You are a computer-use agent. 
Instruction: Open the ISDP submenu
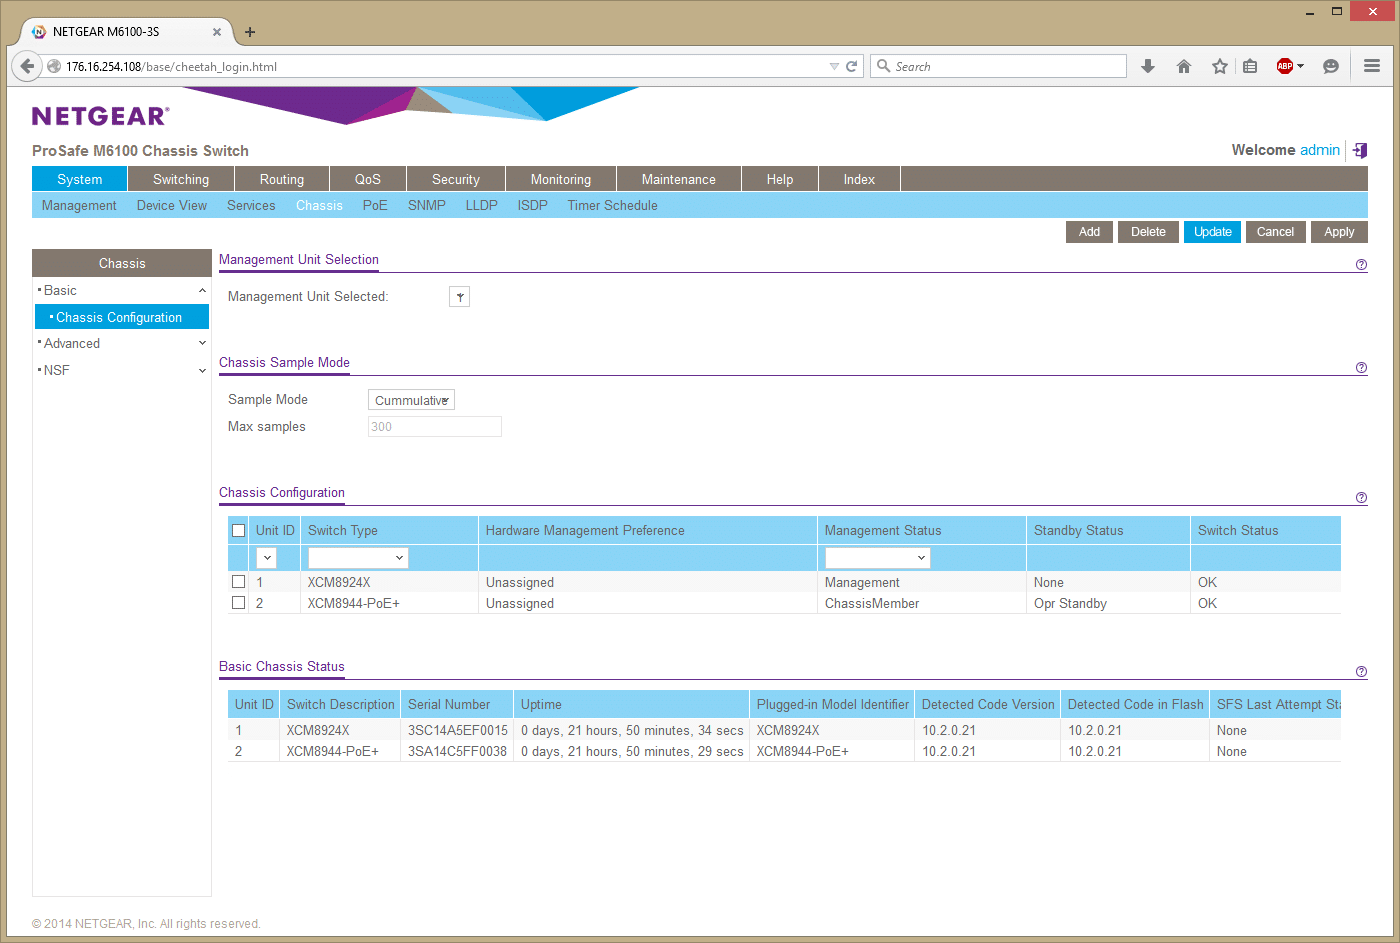(532, 205)
